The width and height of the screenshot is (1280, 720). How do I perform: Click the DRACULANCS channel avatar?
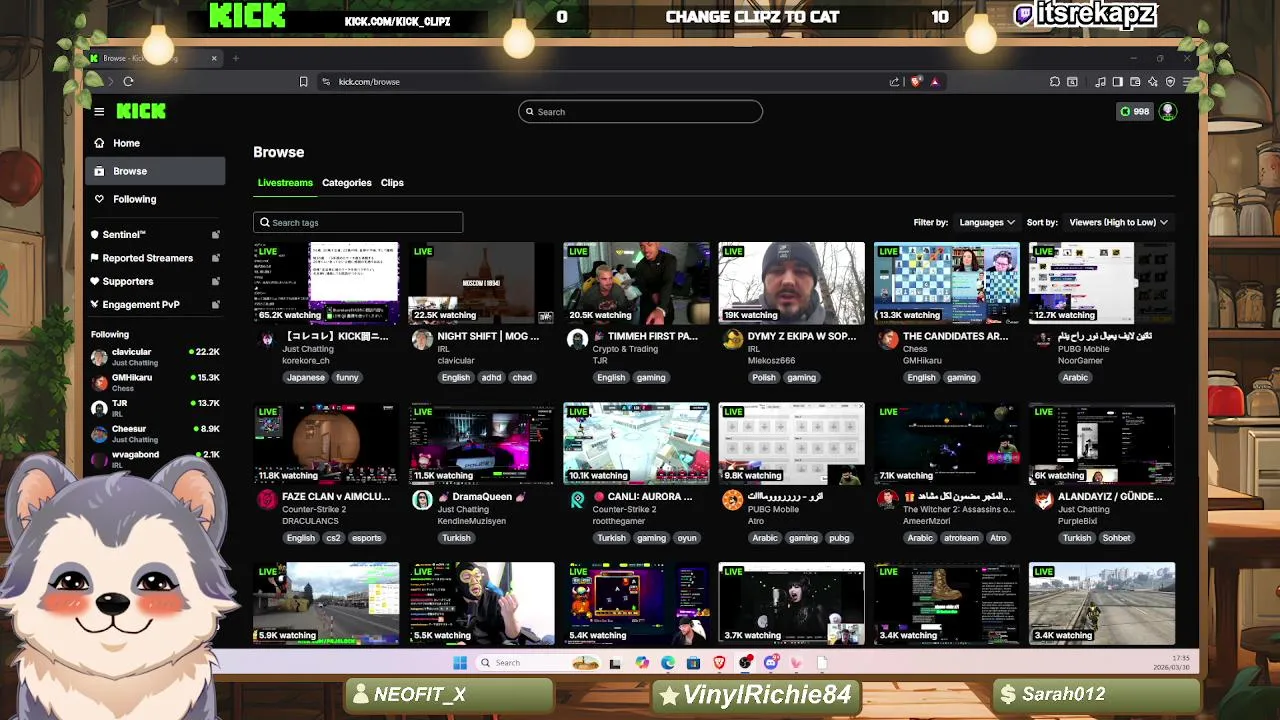tap(266, 500)
